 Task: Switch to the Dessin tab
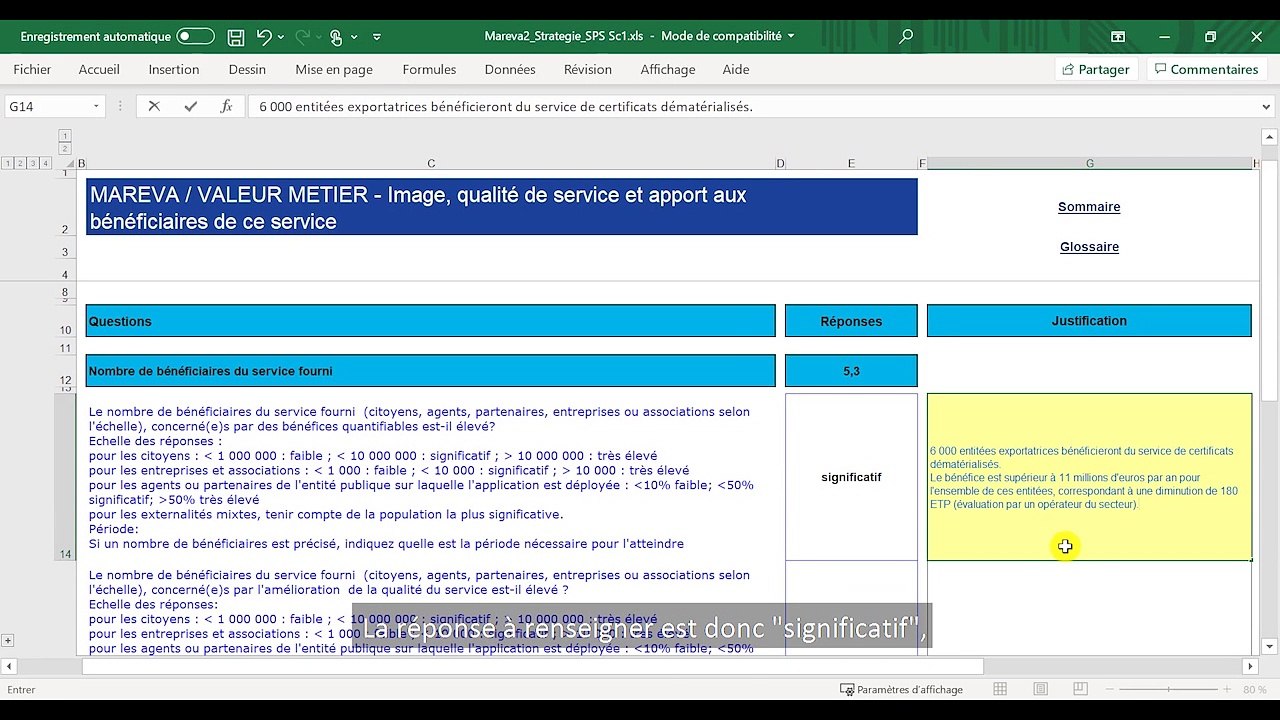[247, 69]
